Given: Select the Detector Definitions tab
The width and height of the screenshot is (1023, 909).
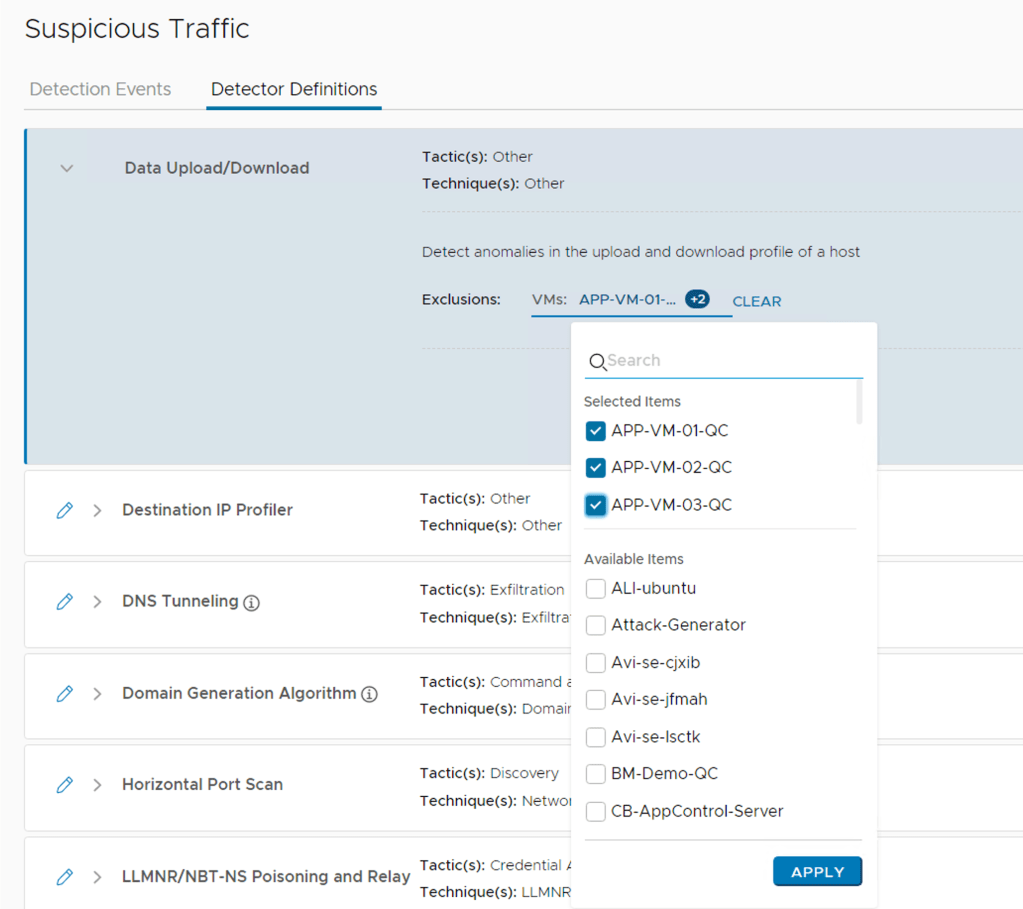Looking at the screenshot, I should 294,89.
